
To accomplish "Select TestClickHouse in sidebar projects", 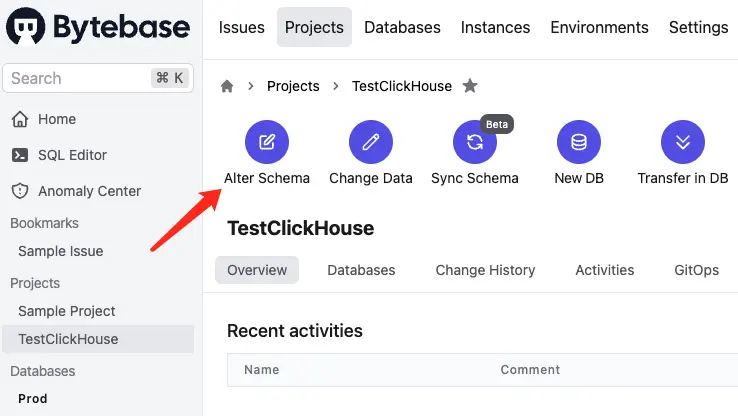I will 98,339.
